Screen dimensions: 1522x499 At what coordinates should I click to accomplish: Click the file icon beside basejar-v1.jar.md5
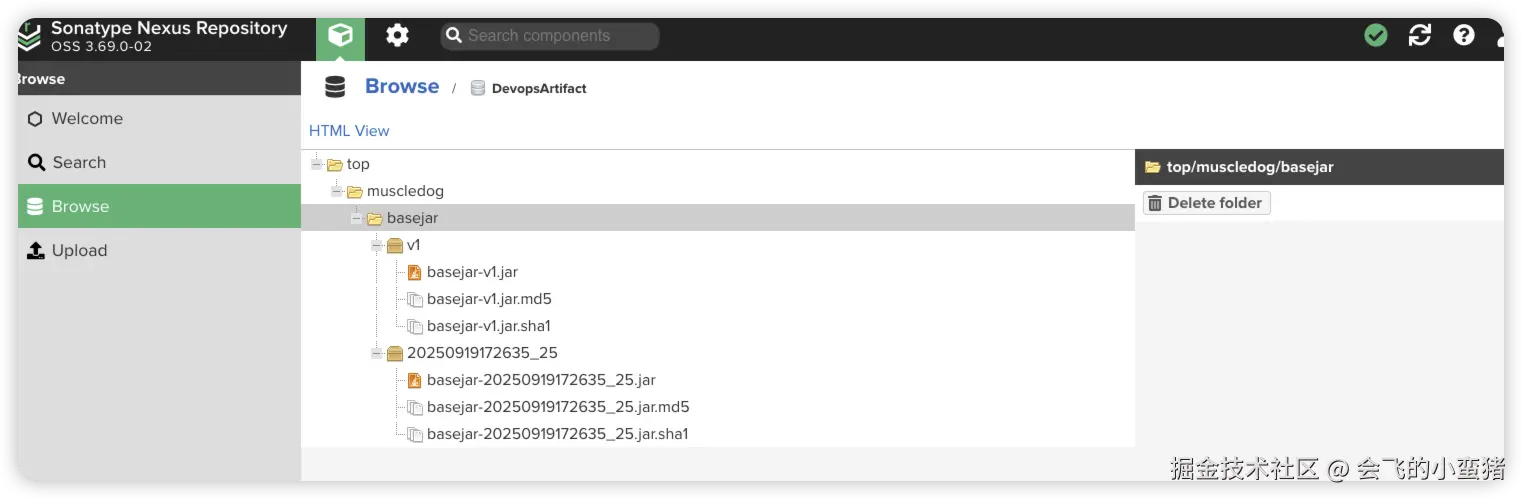coord(414,299)
